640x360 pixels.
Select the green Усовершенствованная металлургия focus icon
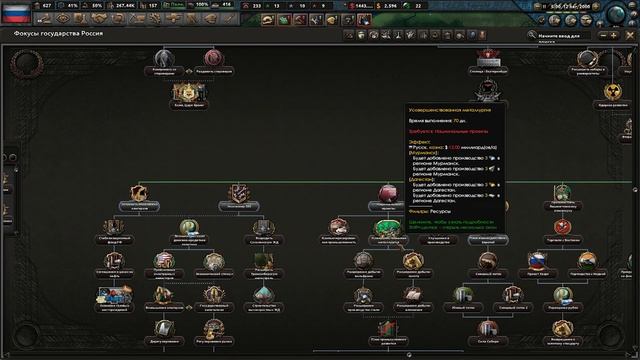pos(388,227)
